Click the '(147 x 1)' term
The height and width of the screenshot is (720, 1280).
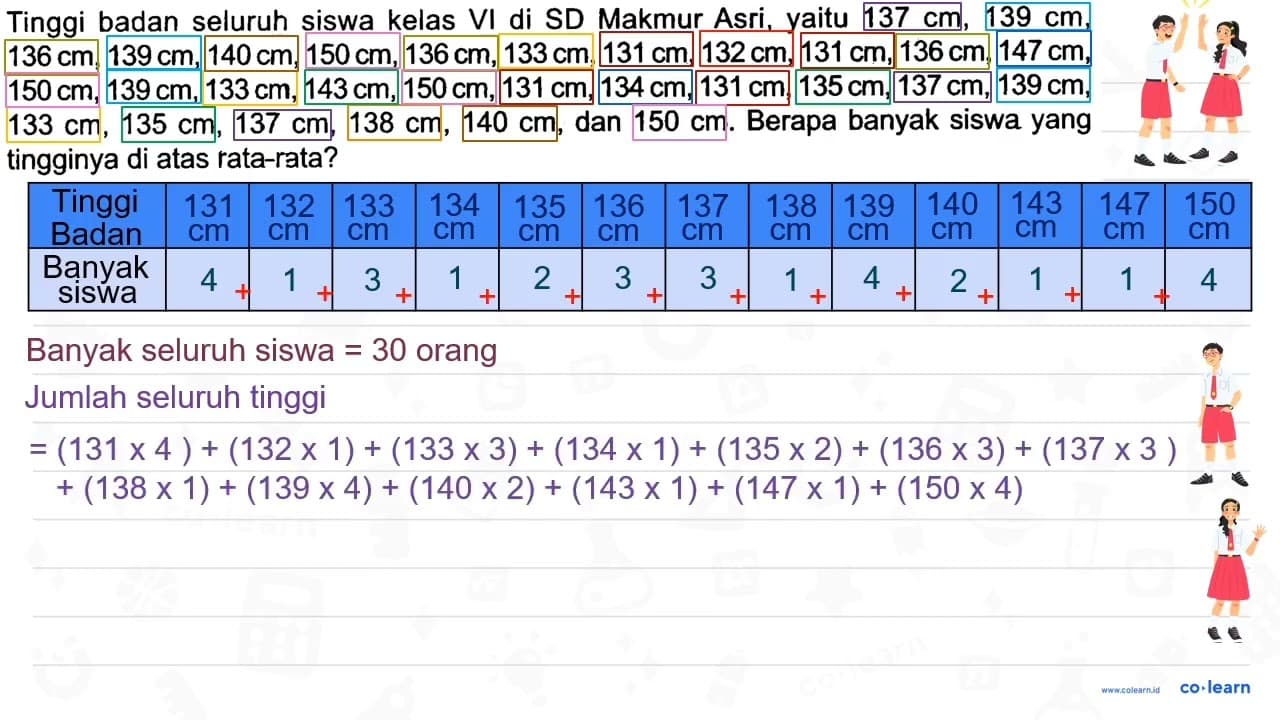(x=798, y=490)
